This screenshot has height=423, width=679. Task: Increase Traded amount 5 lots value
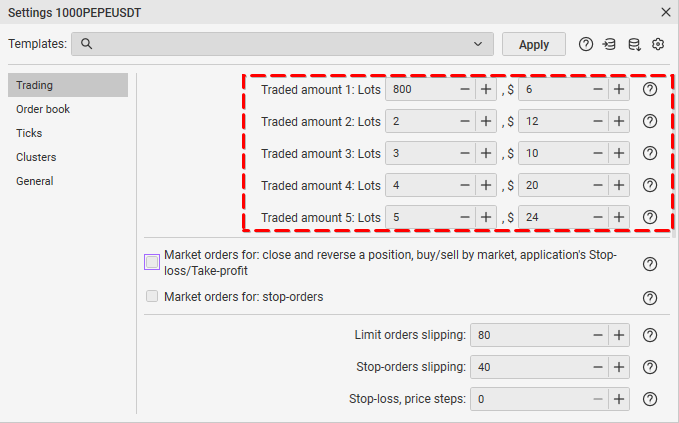coord(486,217)
